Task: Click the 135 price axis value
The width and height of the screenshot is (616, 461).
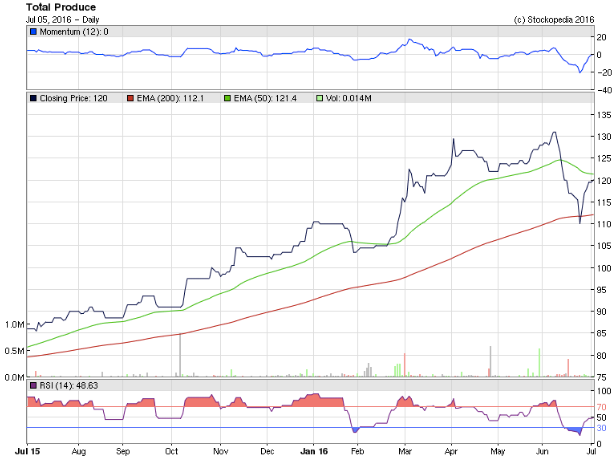Action: tap(604, 115)
